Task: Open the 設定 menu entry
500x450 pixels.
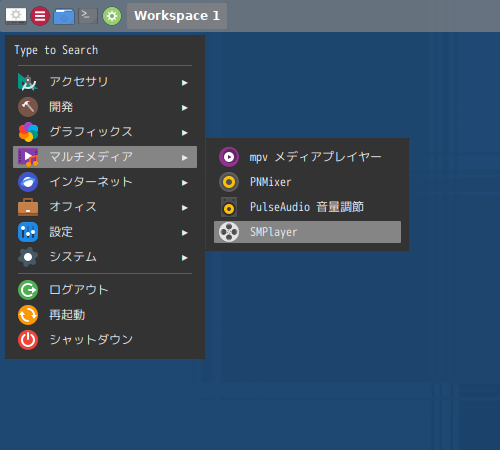Action: (x=105, y=232)
